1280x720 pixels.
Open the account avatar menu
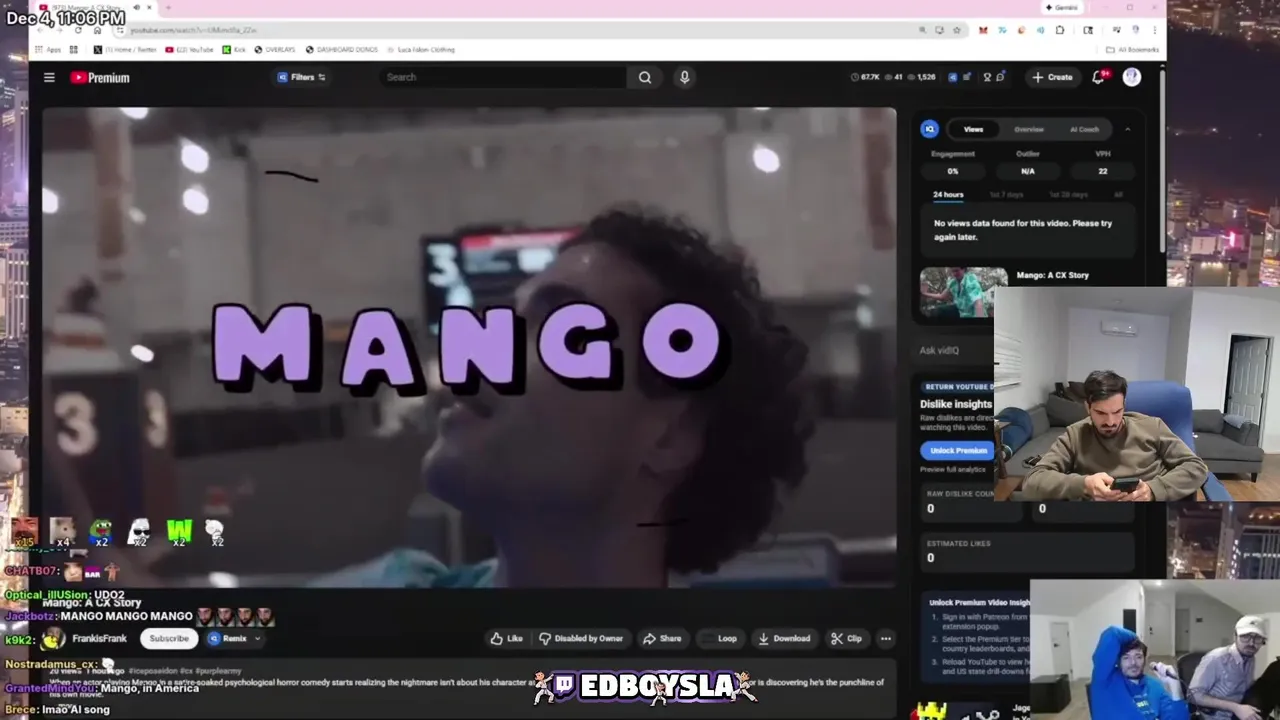point(1132,77)
